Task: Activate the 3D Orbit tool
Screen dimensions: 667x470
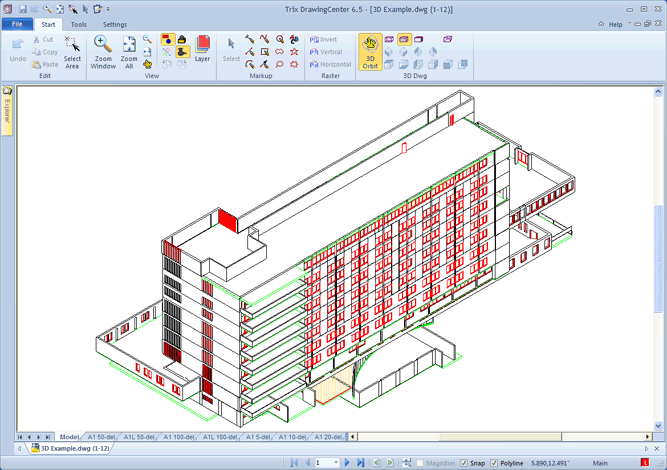Action: (x=370, y=50)
